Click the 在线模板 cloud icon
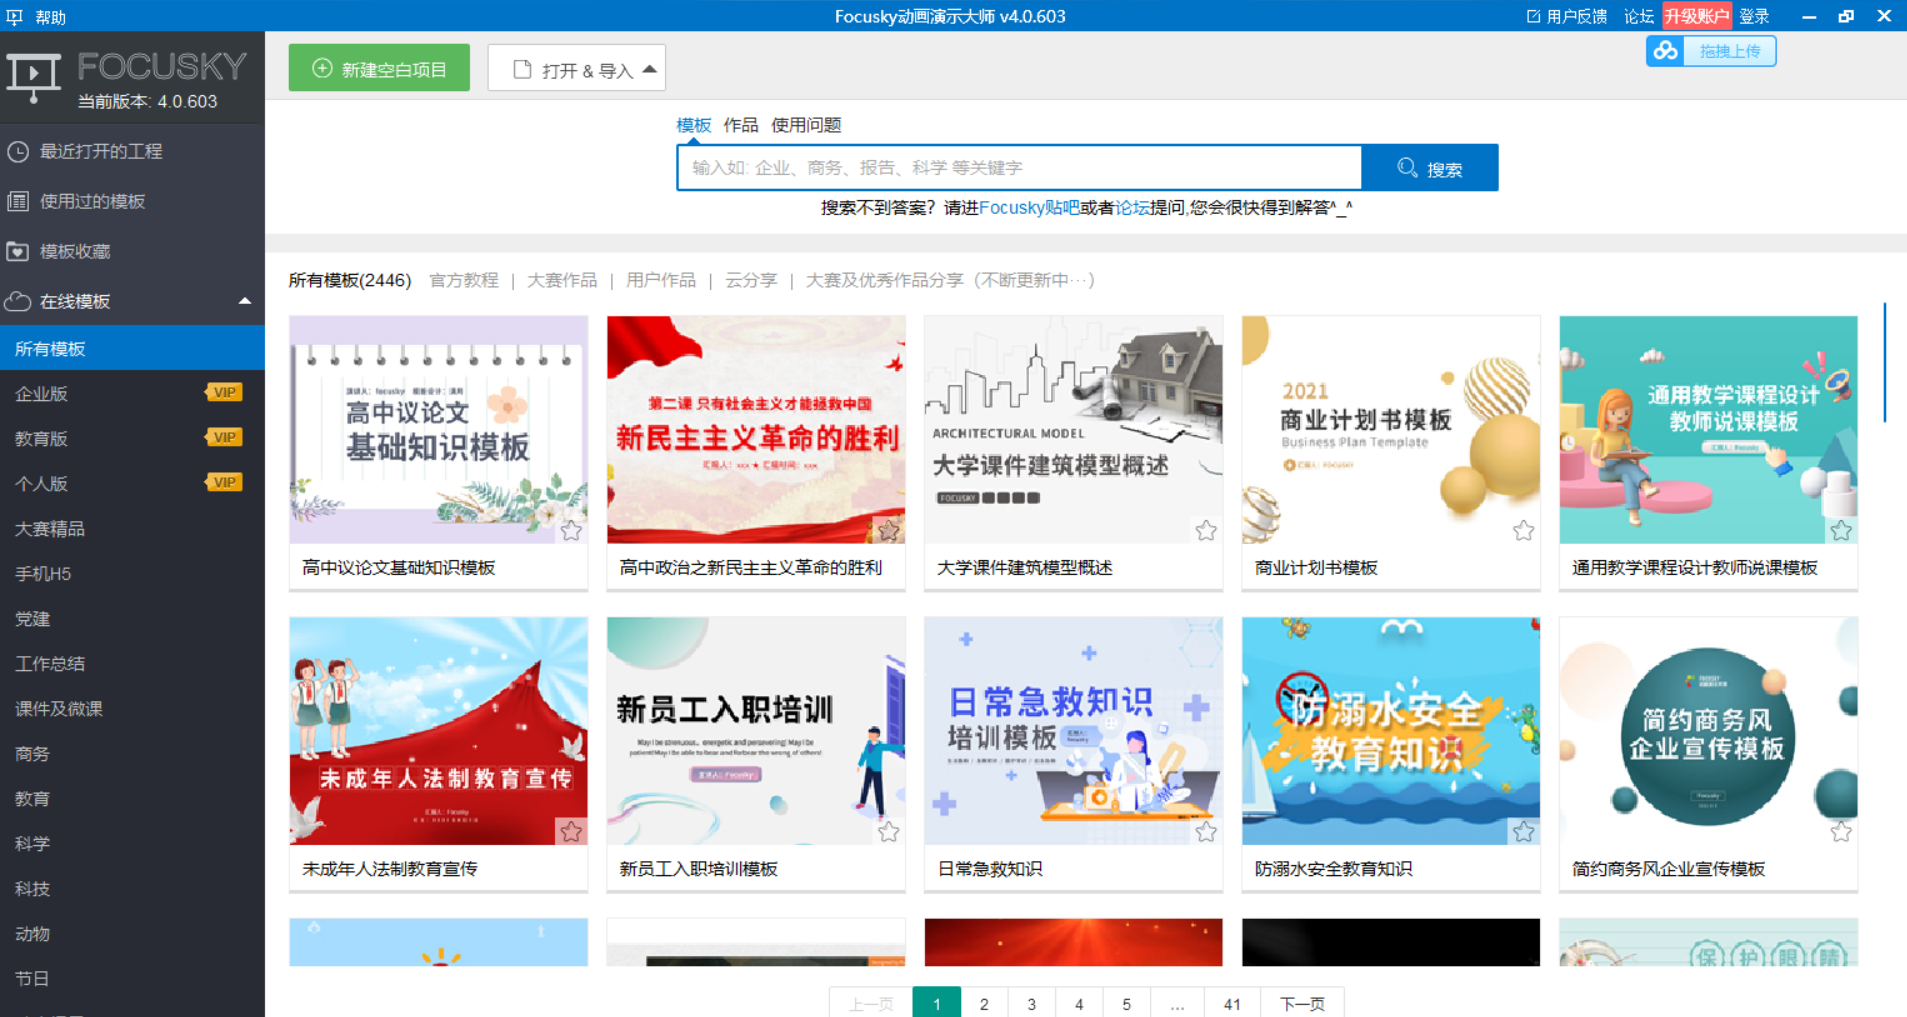The width and height of the screenshot is (1907, 1017). 18,301
